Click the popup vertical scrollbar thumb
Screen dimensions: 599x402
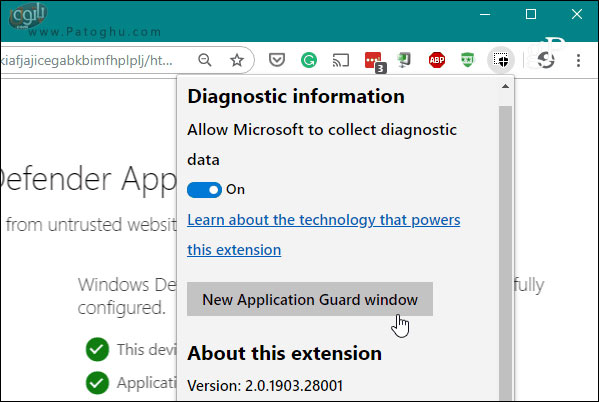click(505, 252)
